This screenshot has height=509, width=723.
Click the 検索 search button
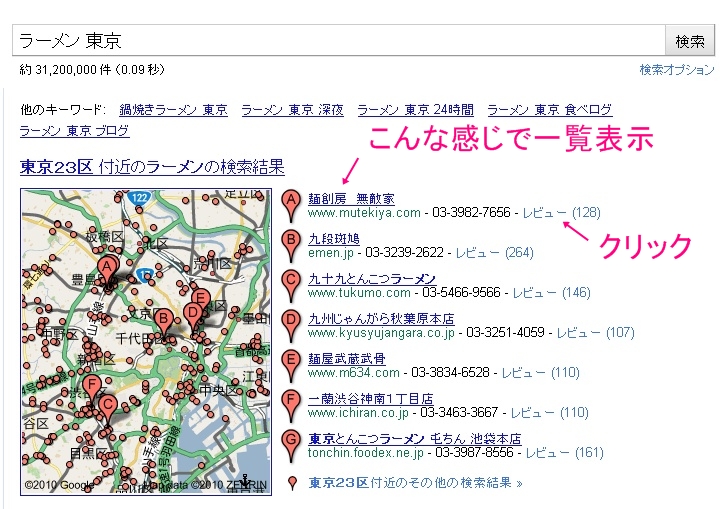click(x=690, y=41)
